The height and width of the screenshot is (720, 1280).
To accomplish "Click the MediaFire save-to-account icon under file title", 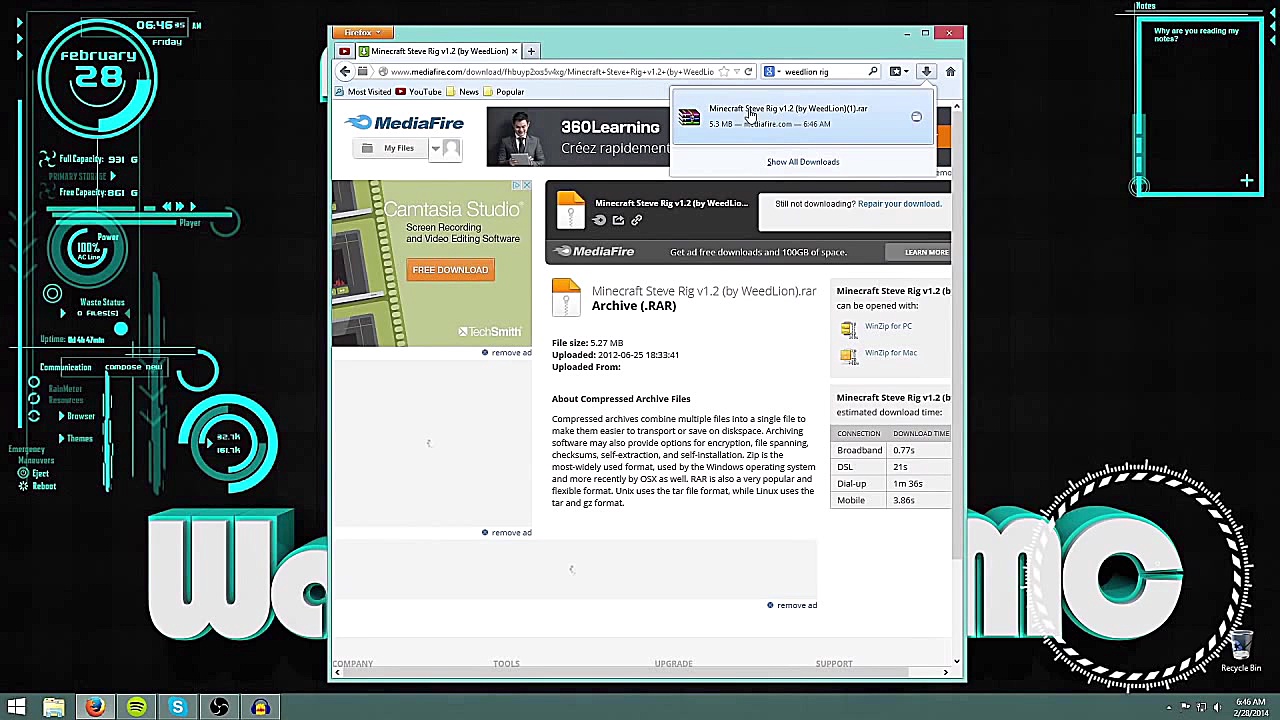I will click(x=599, y=220).
